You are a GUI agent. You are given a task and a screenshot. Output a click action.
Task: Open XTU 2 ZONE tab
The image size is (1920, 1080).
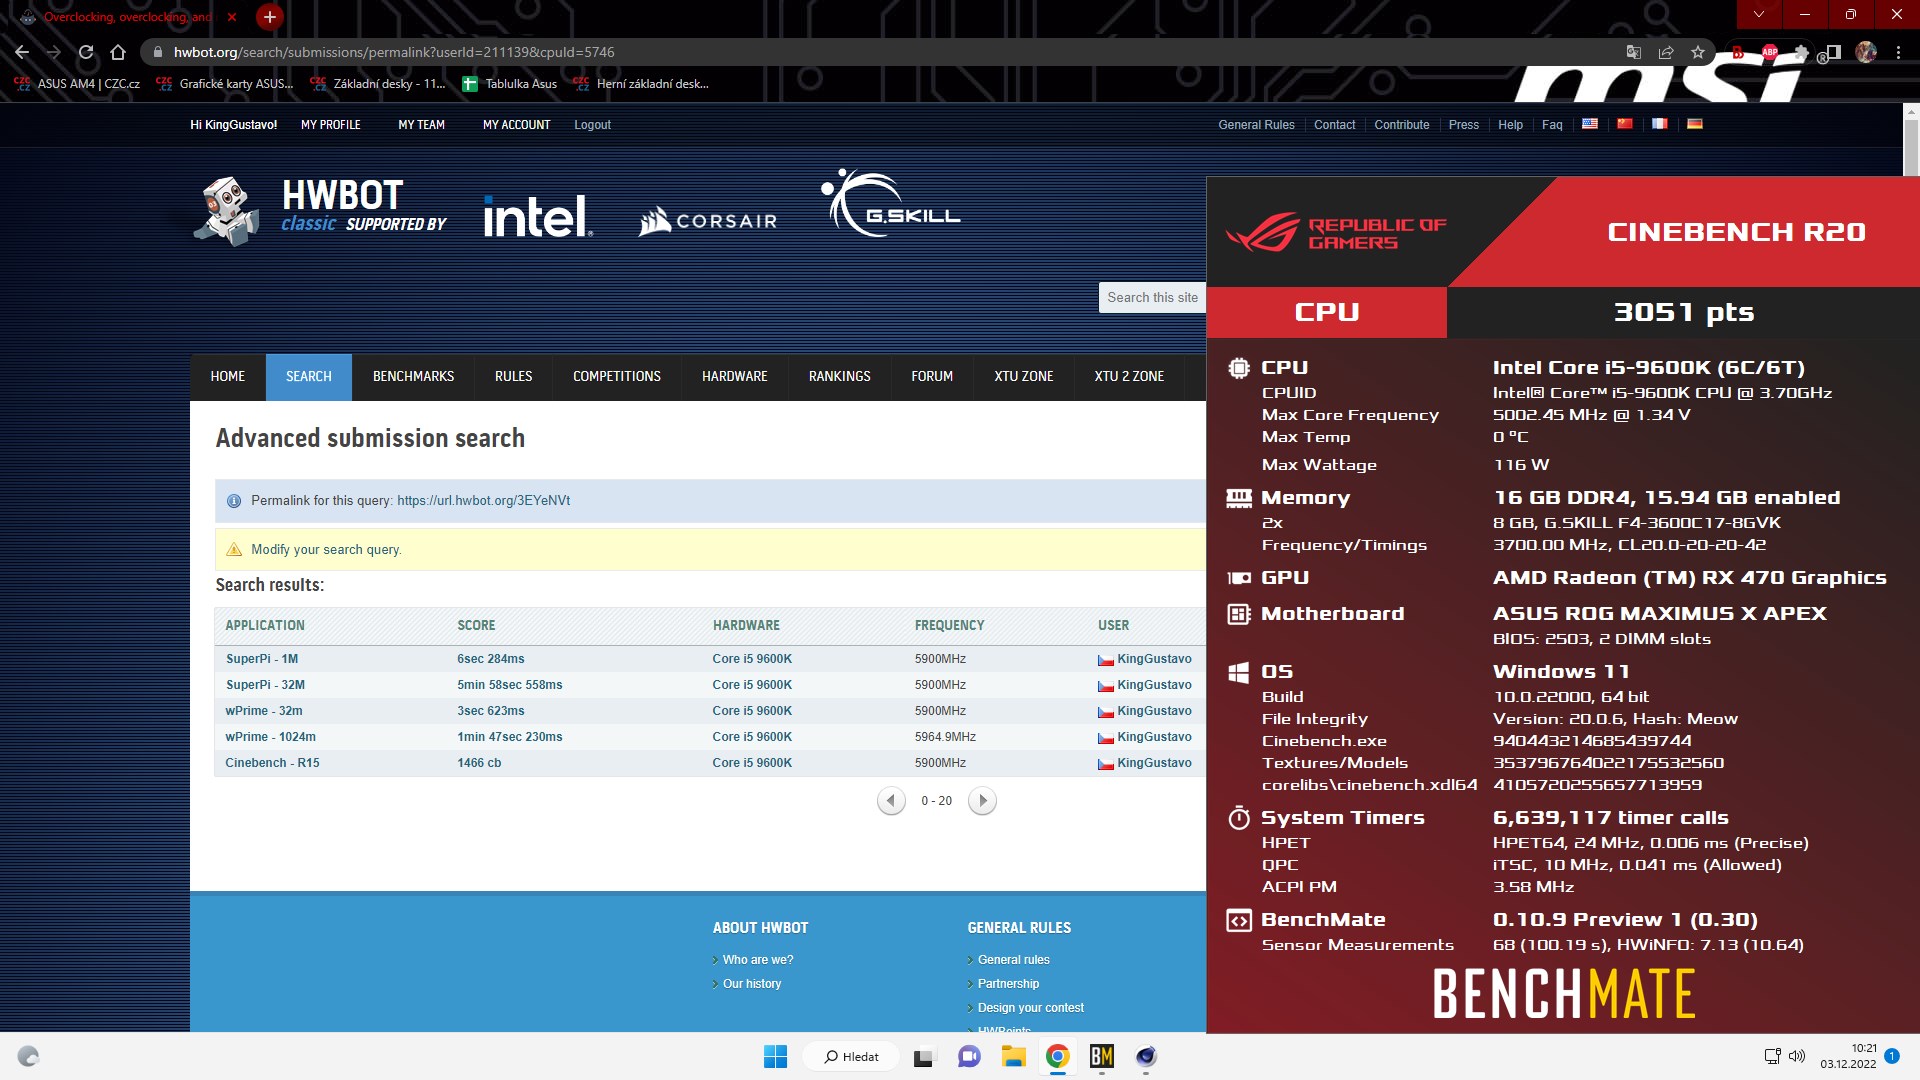[x=1129, y=377]
